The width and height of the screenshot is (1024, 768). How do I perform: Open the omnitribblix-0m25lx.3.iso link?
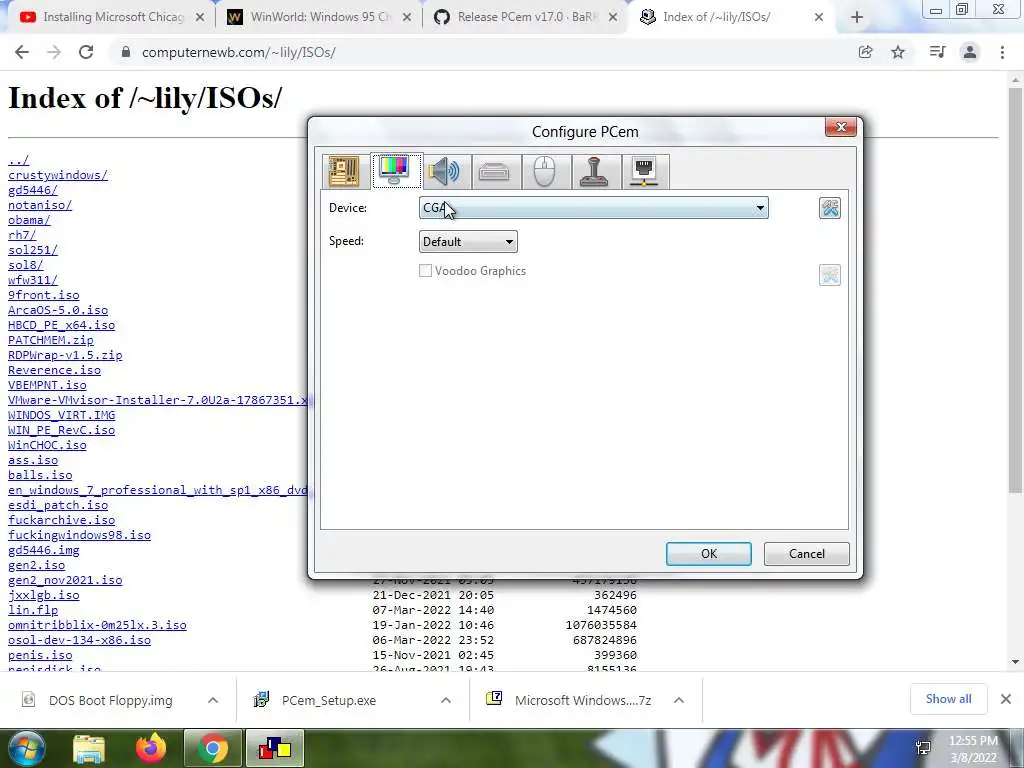click(97, 625)
